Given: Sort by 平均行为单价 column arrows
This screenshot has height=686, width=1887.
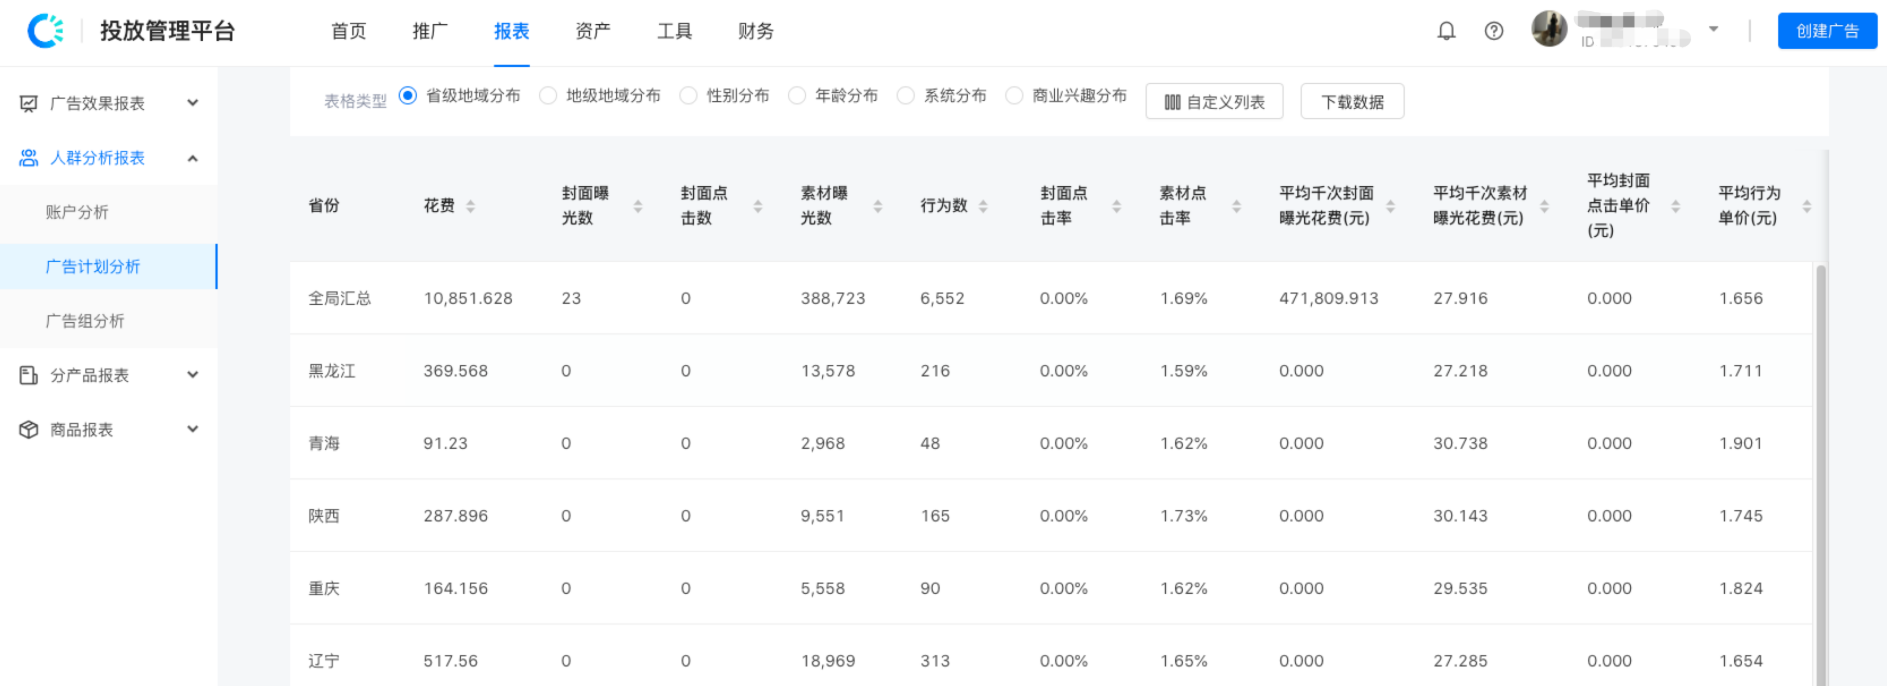Looking at the screenshot, I should [x=1807, y=206].
